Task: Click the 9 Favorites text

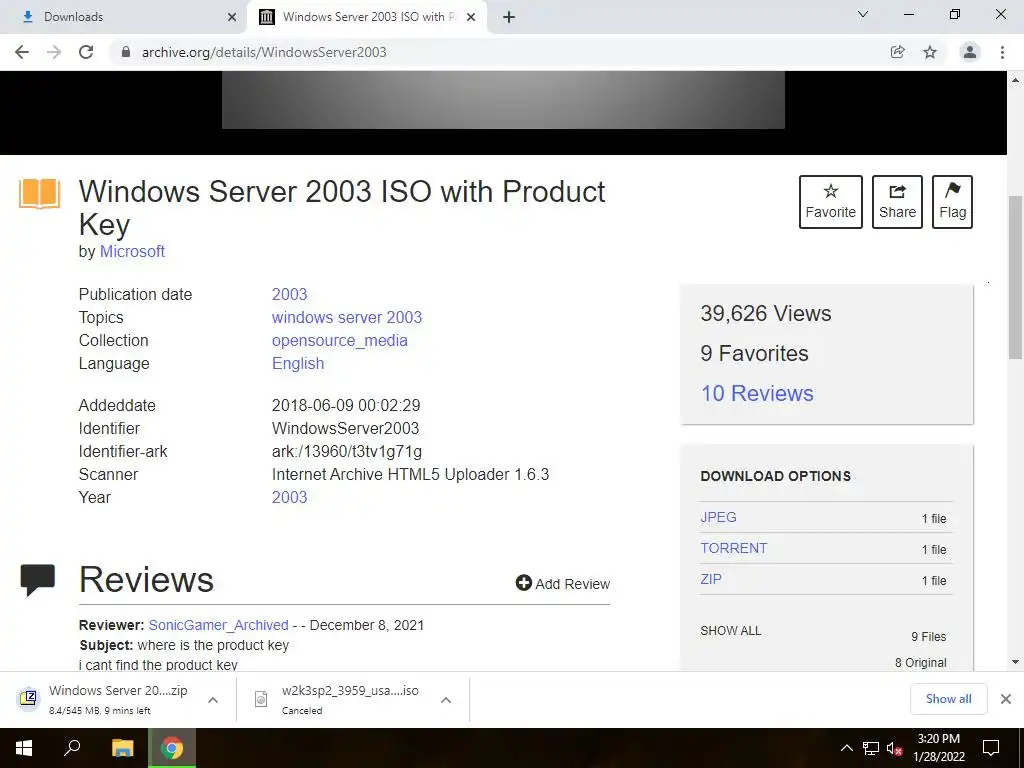Action: tap(754, 353)
